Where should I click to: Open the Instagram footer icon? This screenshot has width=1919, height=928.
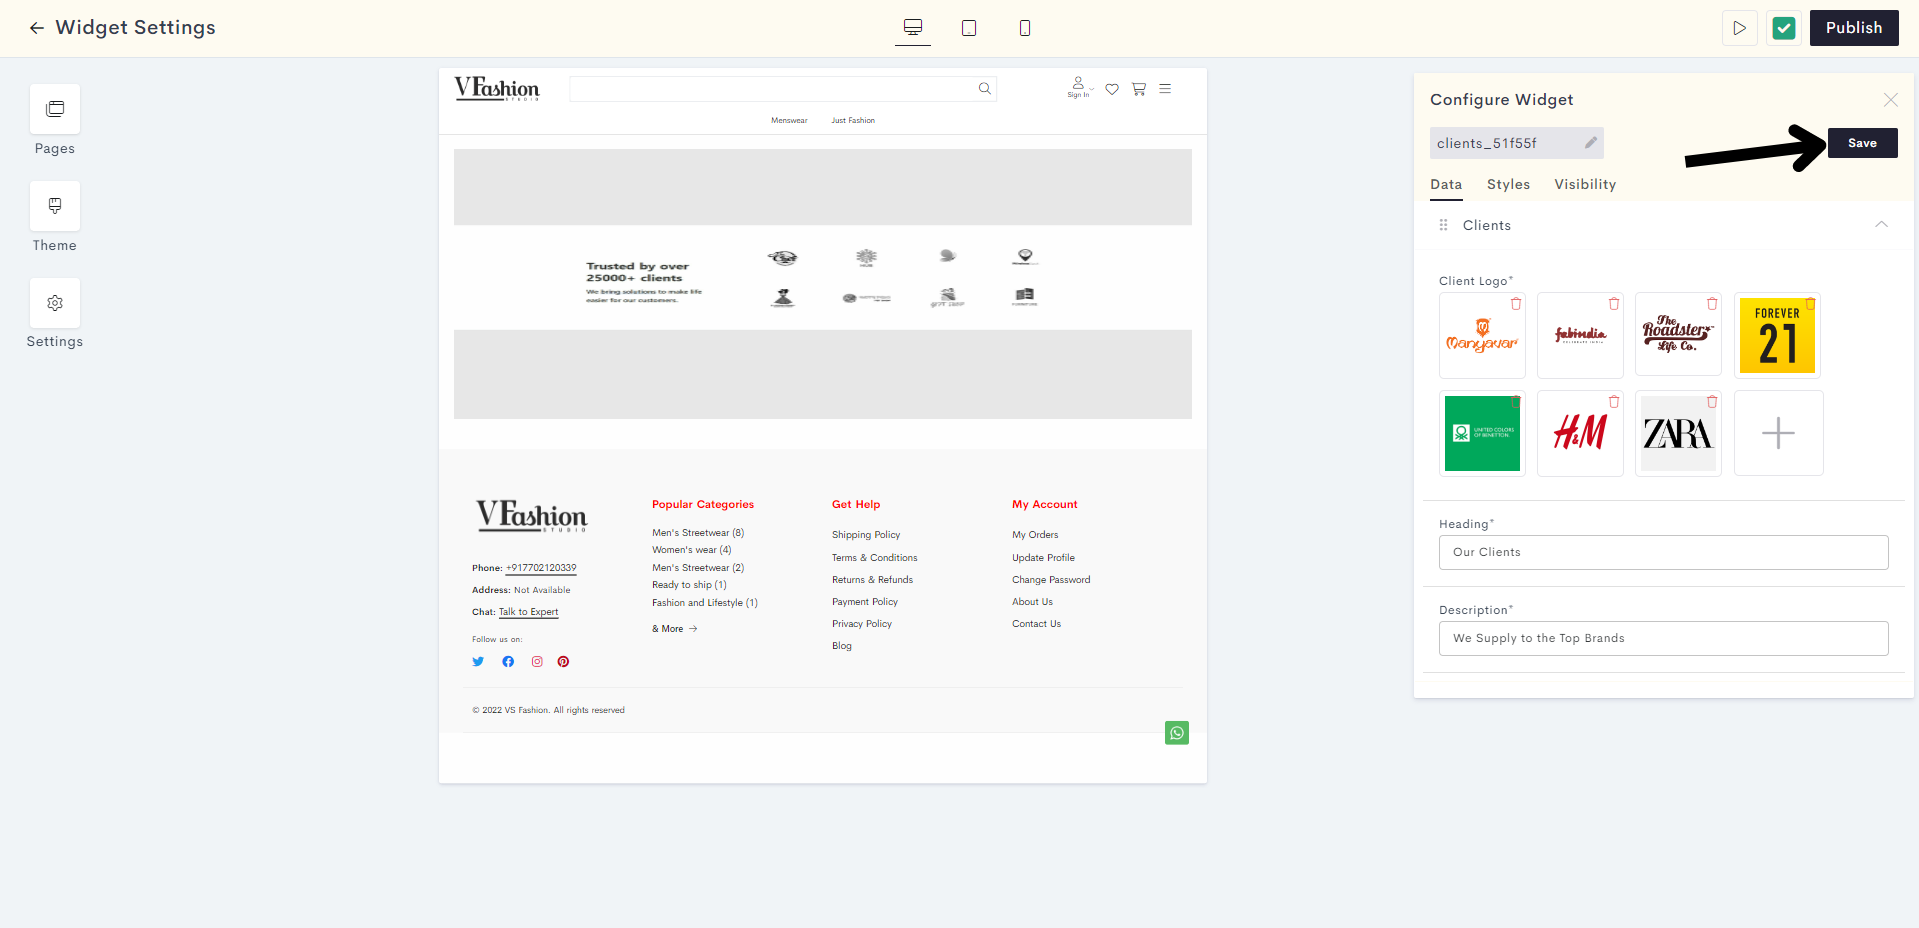tap(537, 661)
